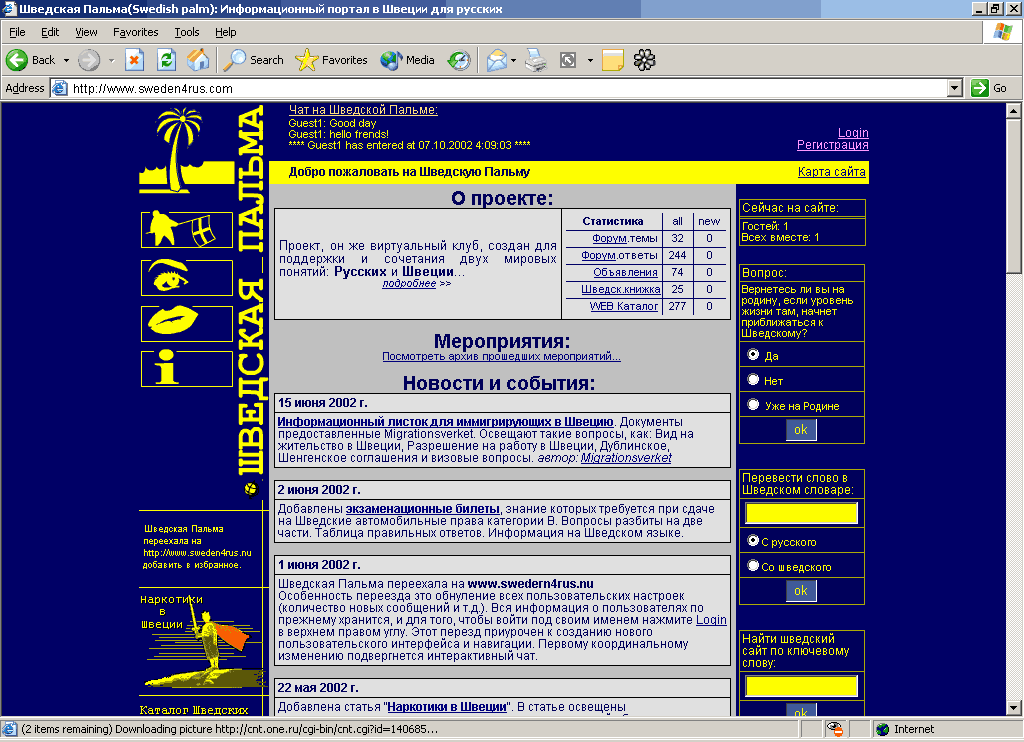Viewport: 1024px width, 742px height.
Task: Select the 'Да' poll answer
Action: click(753, 355)
